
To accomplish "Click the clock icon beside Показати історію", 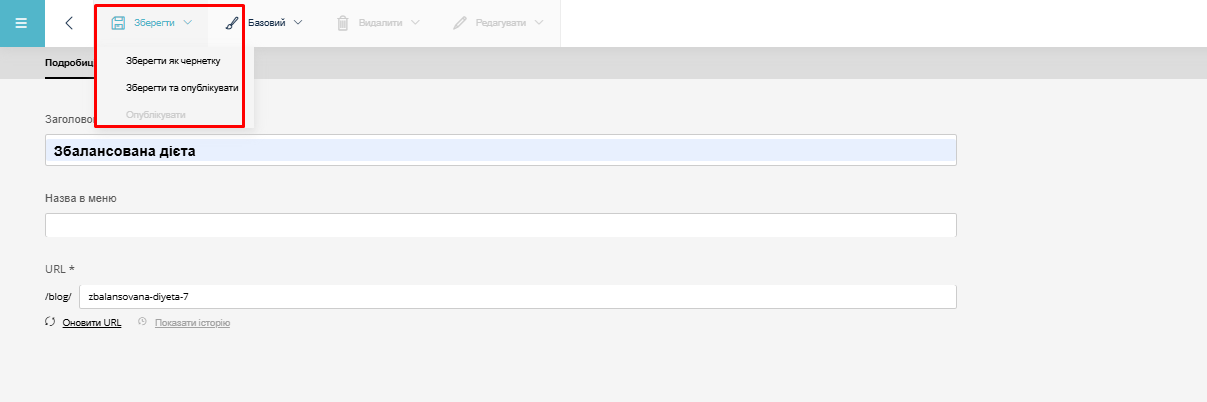I will tap(143, 323).
